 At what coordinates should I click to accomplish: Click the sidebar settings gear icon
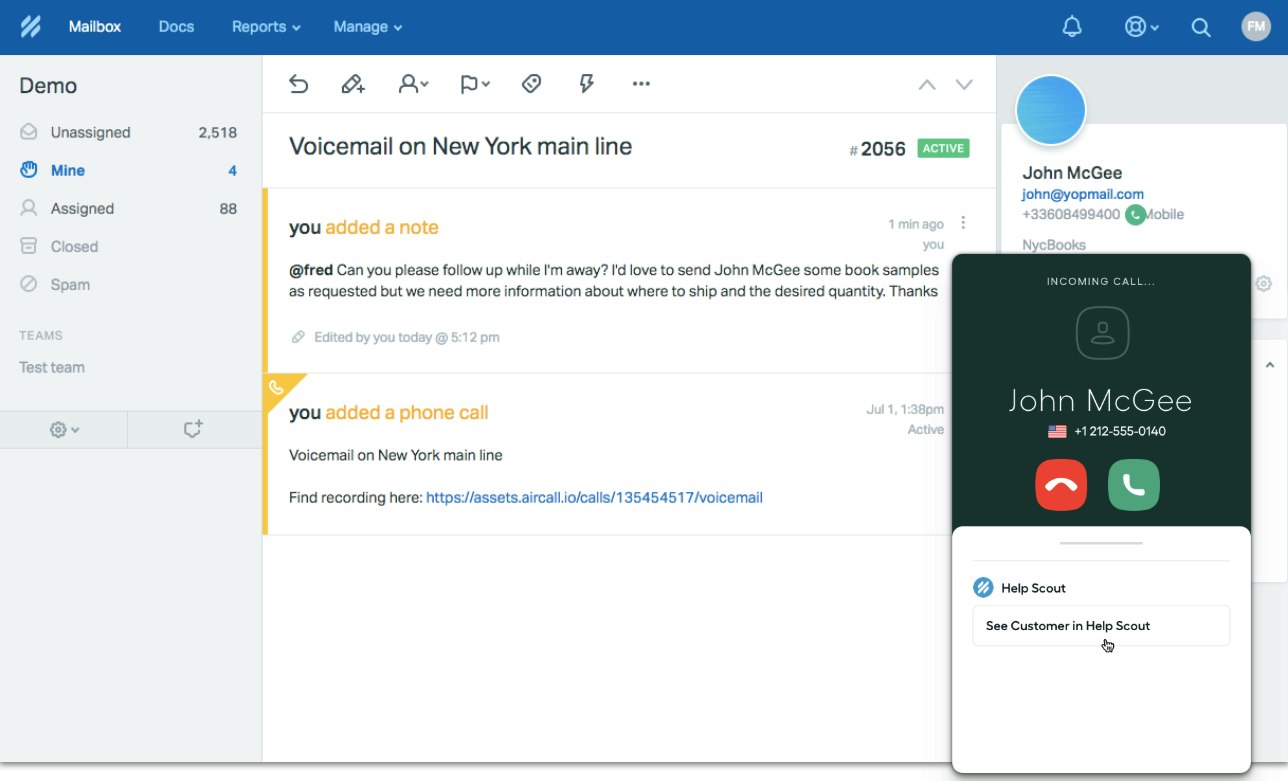(x=1263, y=284)
